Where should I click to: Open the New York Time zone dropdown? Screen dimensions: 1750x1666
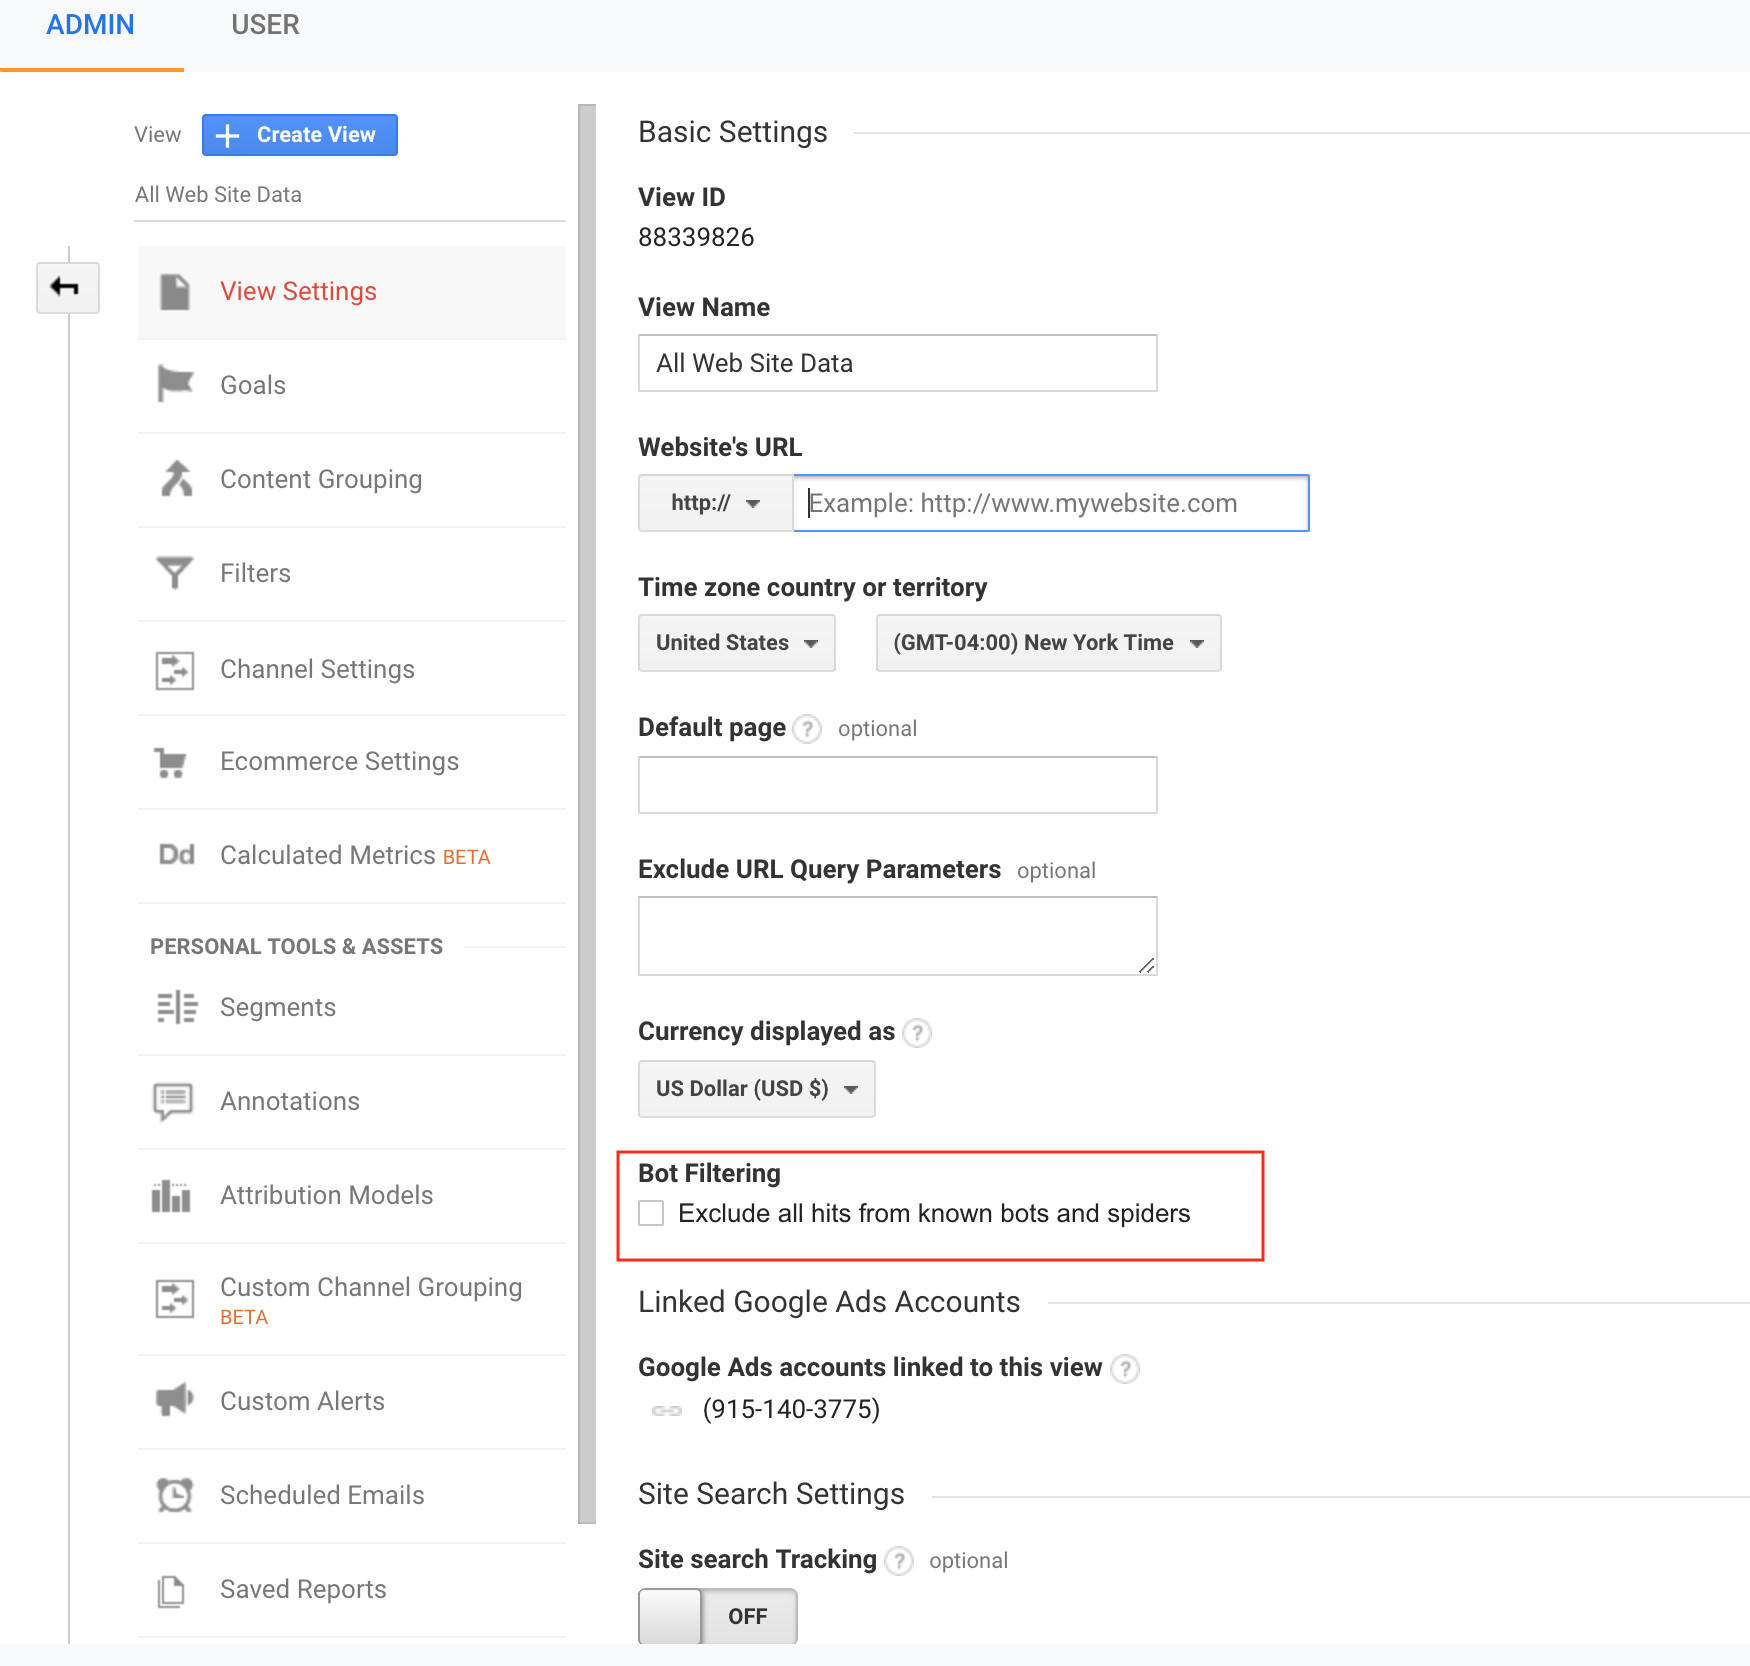(1049, 643)
